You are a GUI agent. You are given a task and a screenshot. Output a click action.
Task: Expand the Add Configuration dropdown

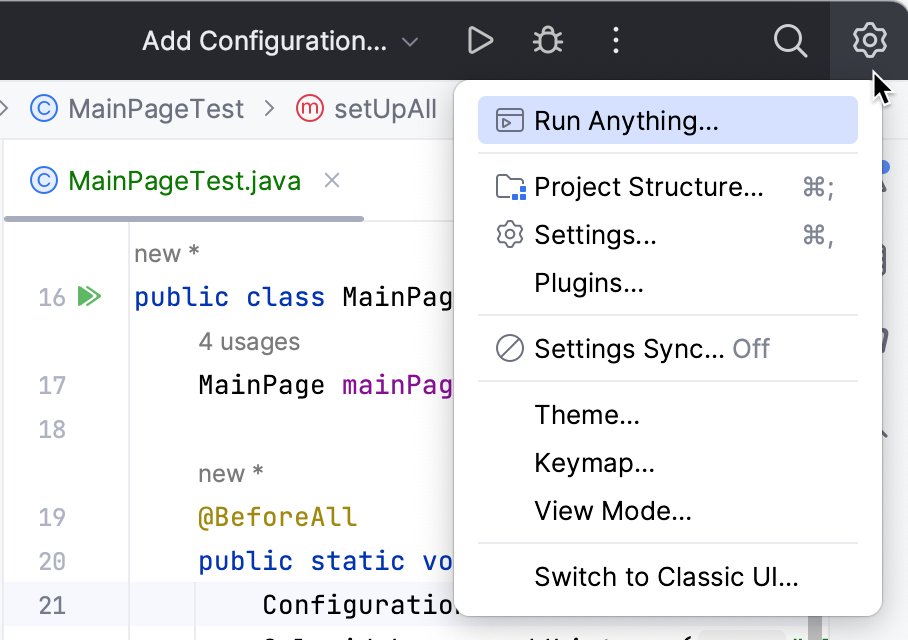280,41
